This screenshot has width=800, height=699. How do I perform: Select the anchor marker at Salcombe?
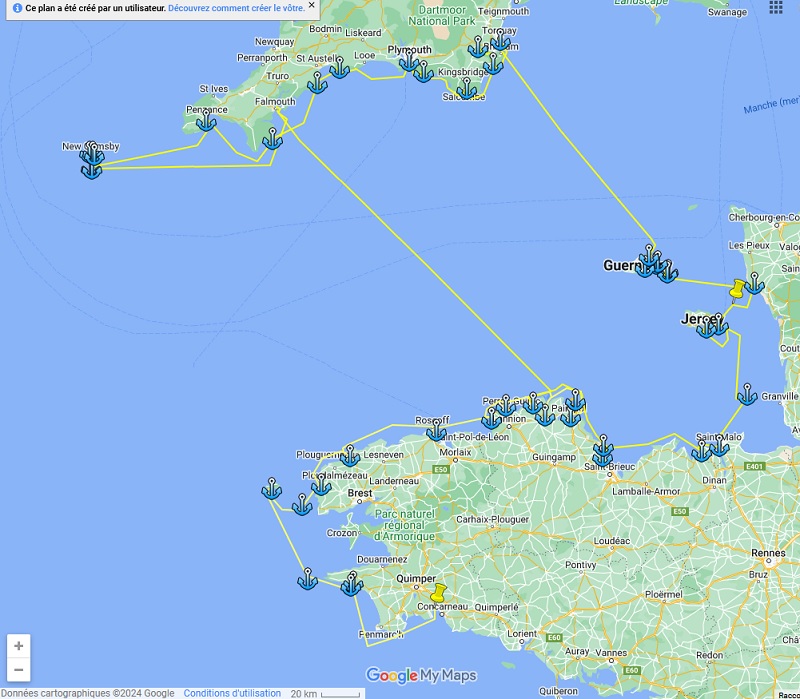[466, 89]
